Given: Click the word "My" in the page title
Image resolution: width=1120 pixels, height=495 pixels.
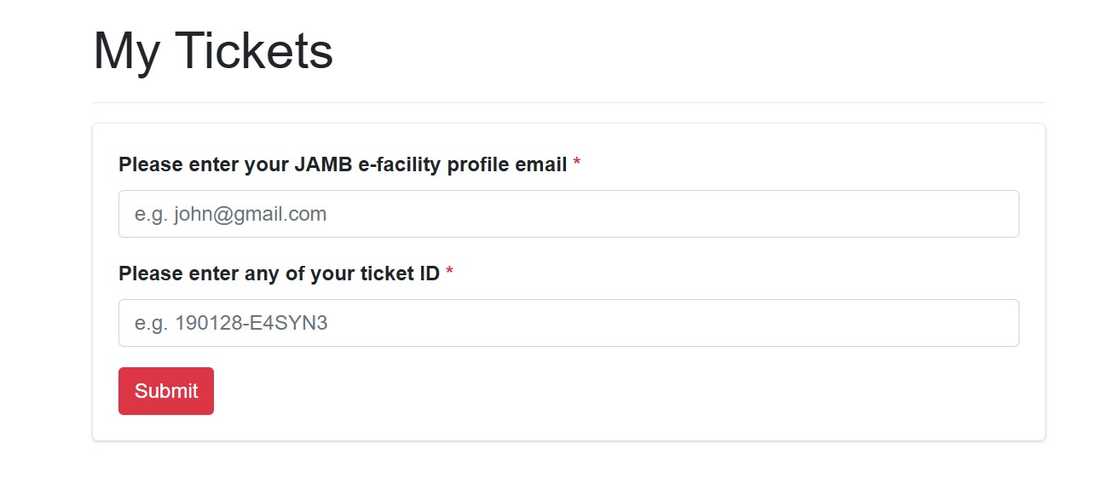Looking at the screenshot, I should coord(127,51).
